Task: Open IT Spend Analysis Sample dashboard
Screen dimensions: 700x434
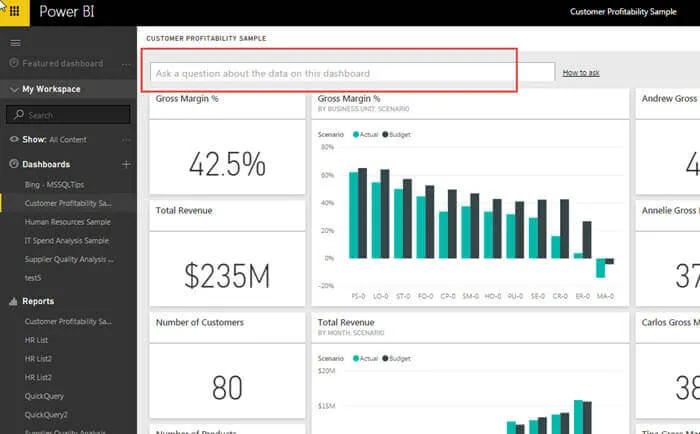Action: (x=67, y=241)
